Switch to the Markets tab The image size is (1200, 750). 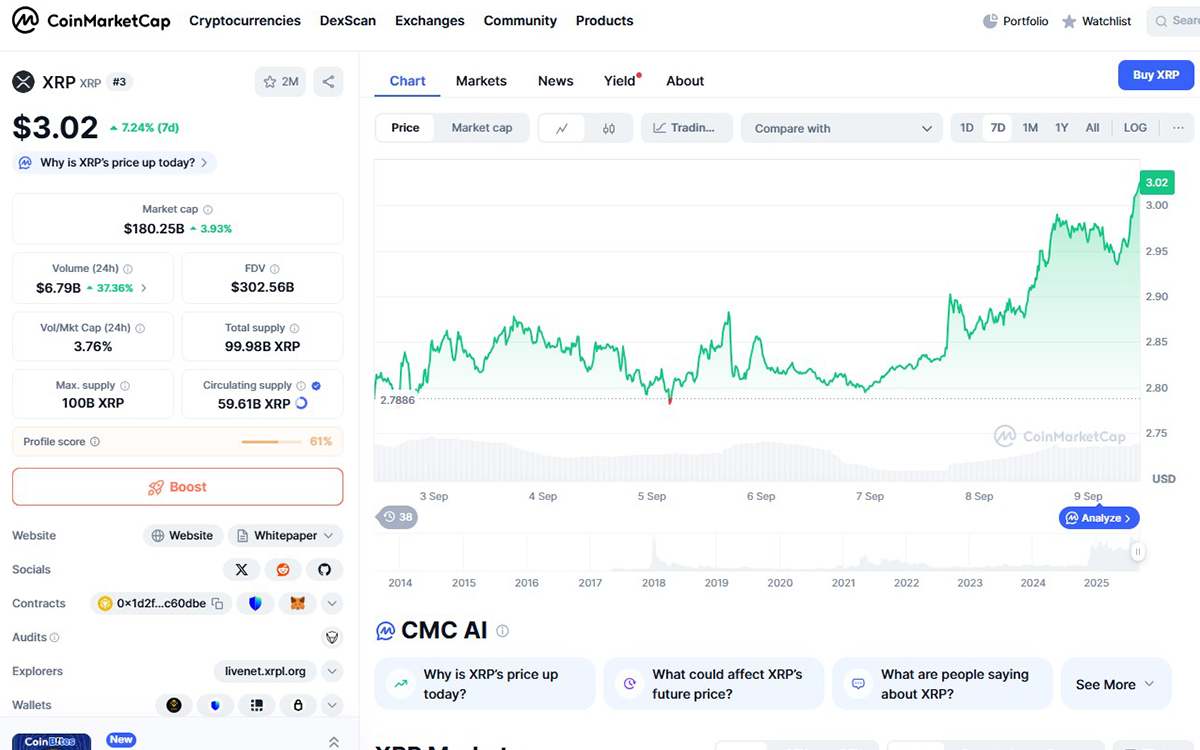coord(481,80)
